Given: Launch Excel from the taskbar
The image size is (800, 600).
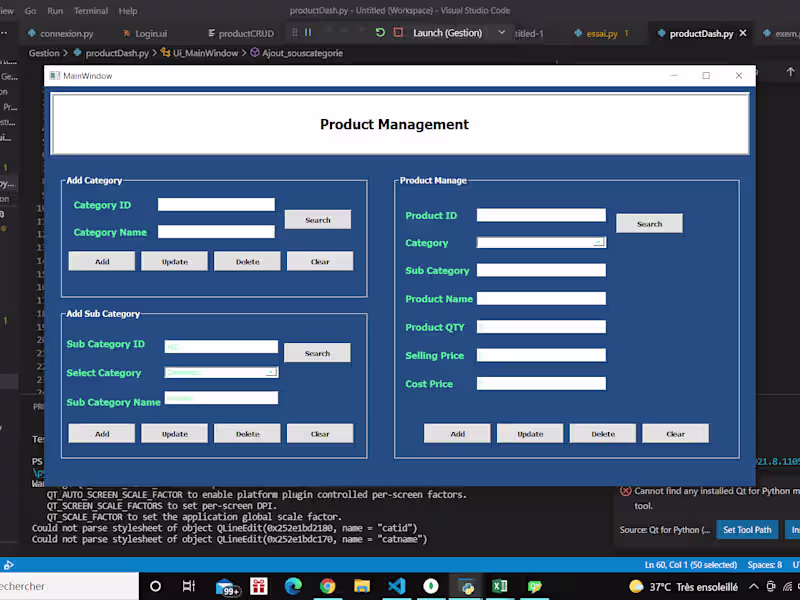Looking at the screenshot, I should coord(499,586).
